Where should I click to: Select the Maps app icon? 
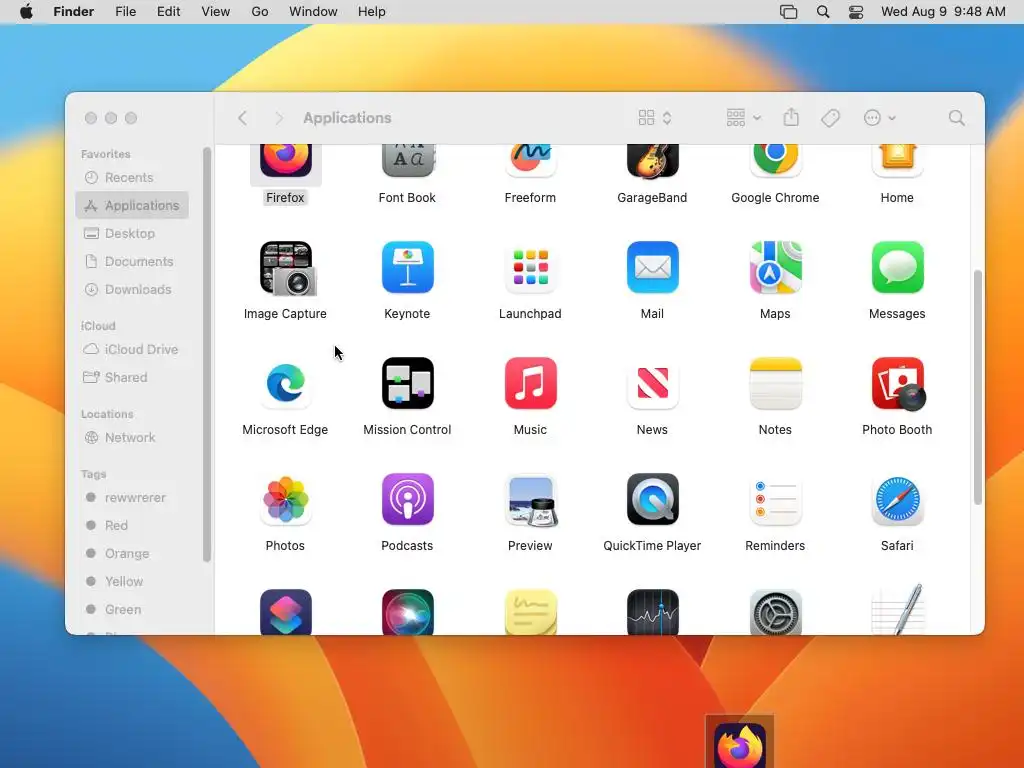tap(775, 267)
